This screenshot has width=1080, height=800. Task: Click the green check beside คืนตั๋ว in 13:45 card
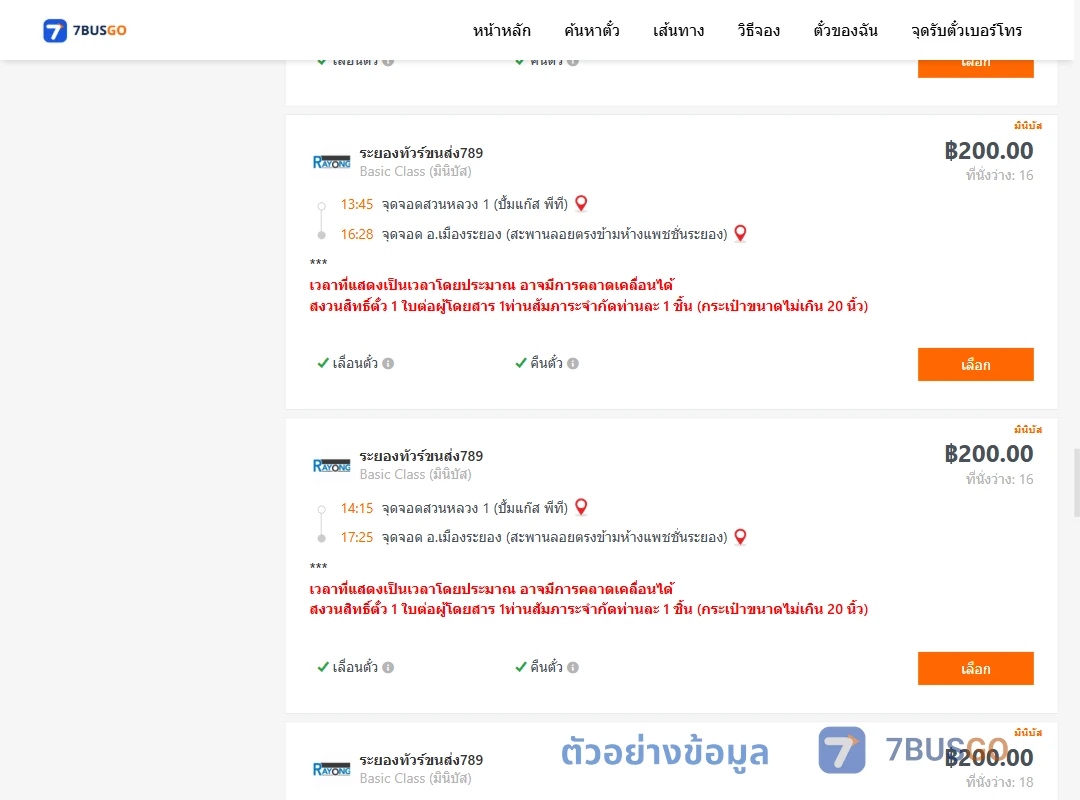(521, 363)
